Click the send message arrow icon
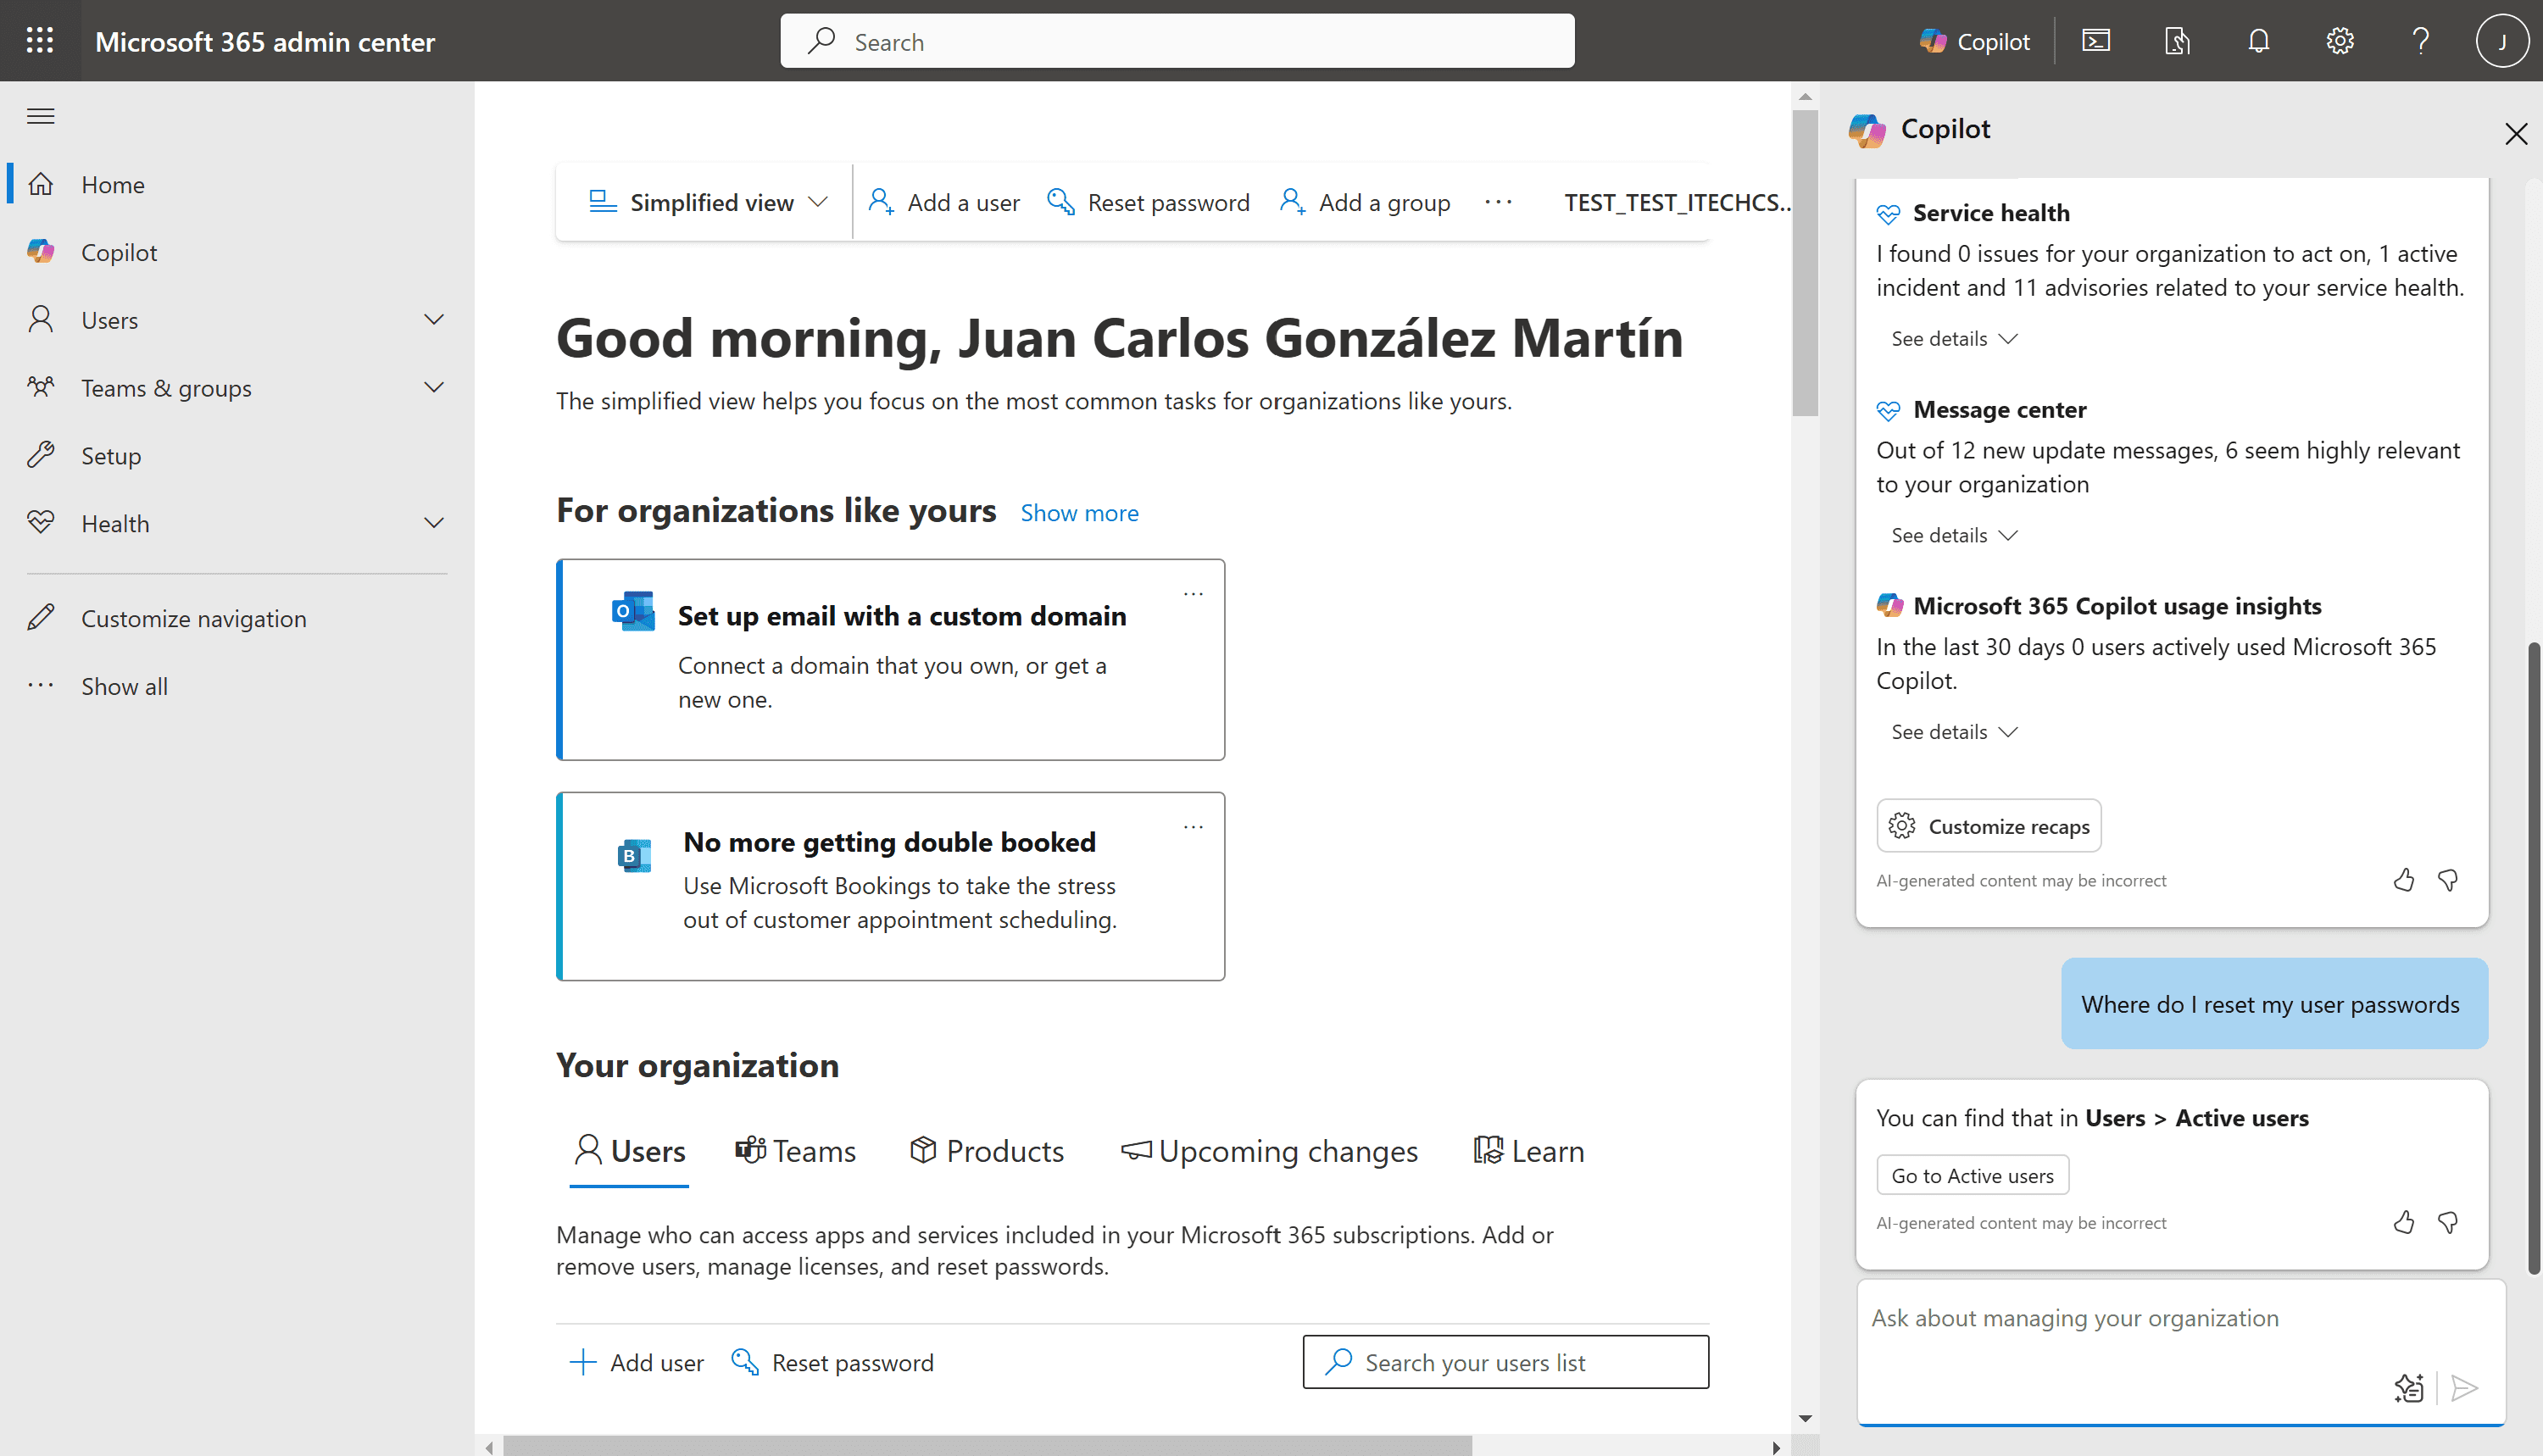Screen dimensions: 2543x1456 2465,1387
